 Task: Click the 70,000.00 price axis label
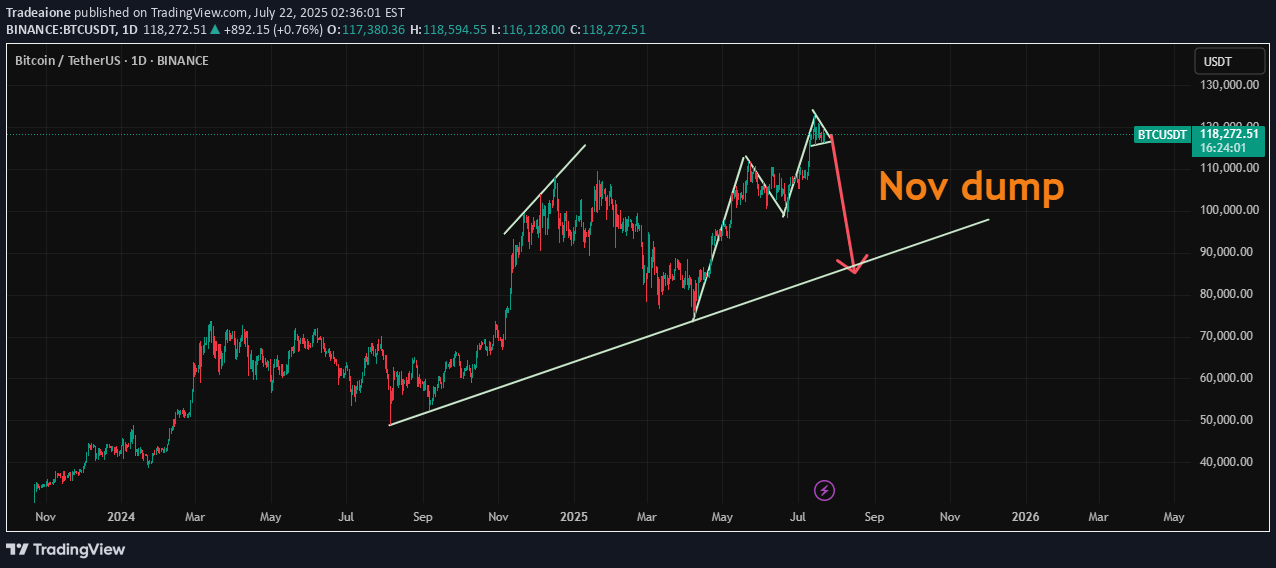click(x=1226, y=336)
